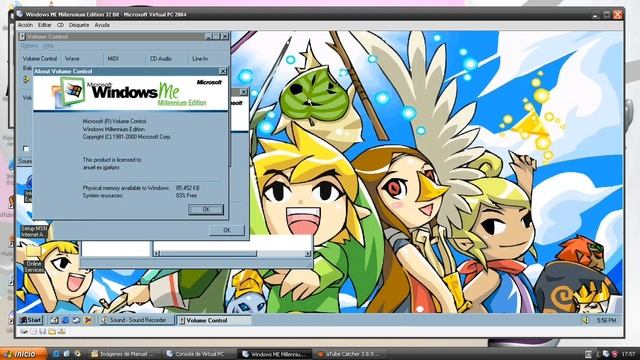This screenshot has height=360, width=640.
Task: Click the Wave channel label
Action: click(72, 59)
